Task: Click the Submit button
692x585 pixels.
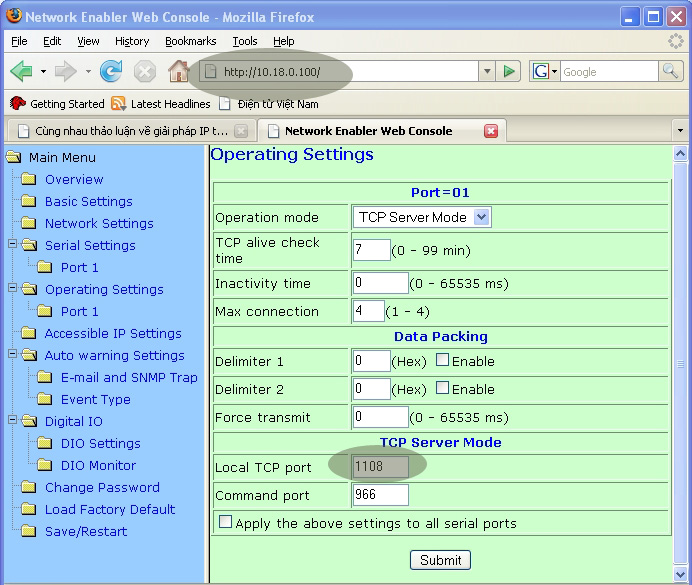Action: click(x=440, y=560)
